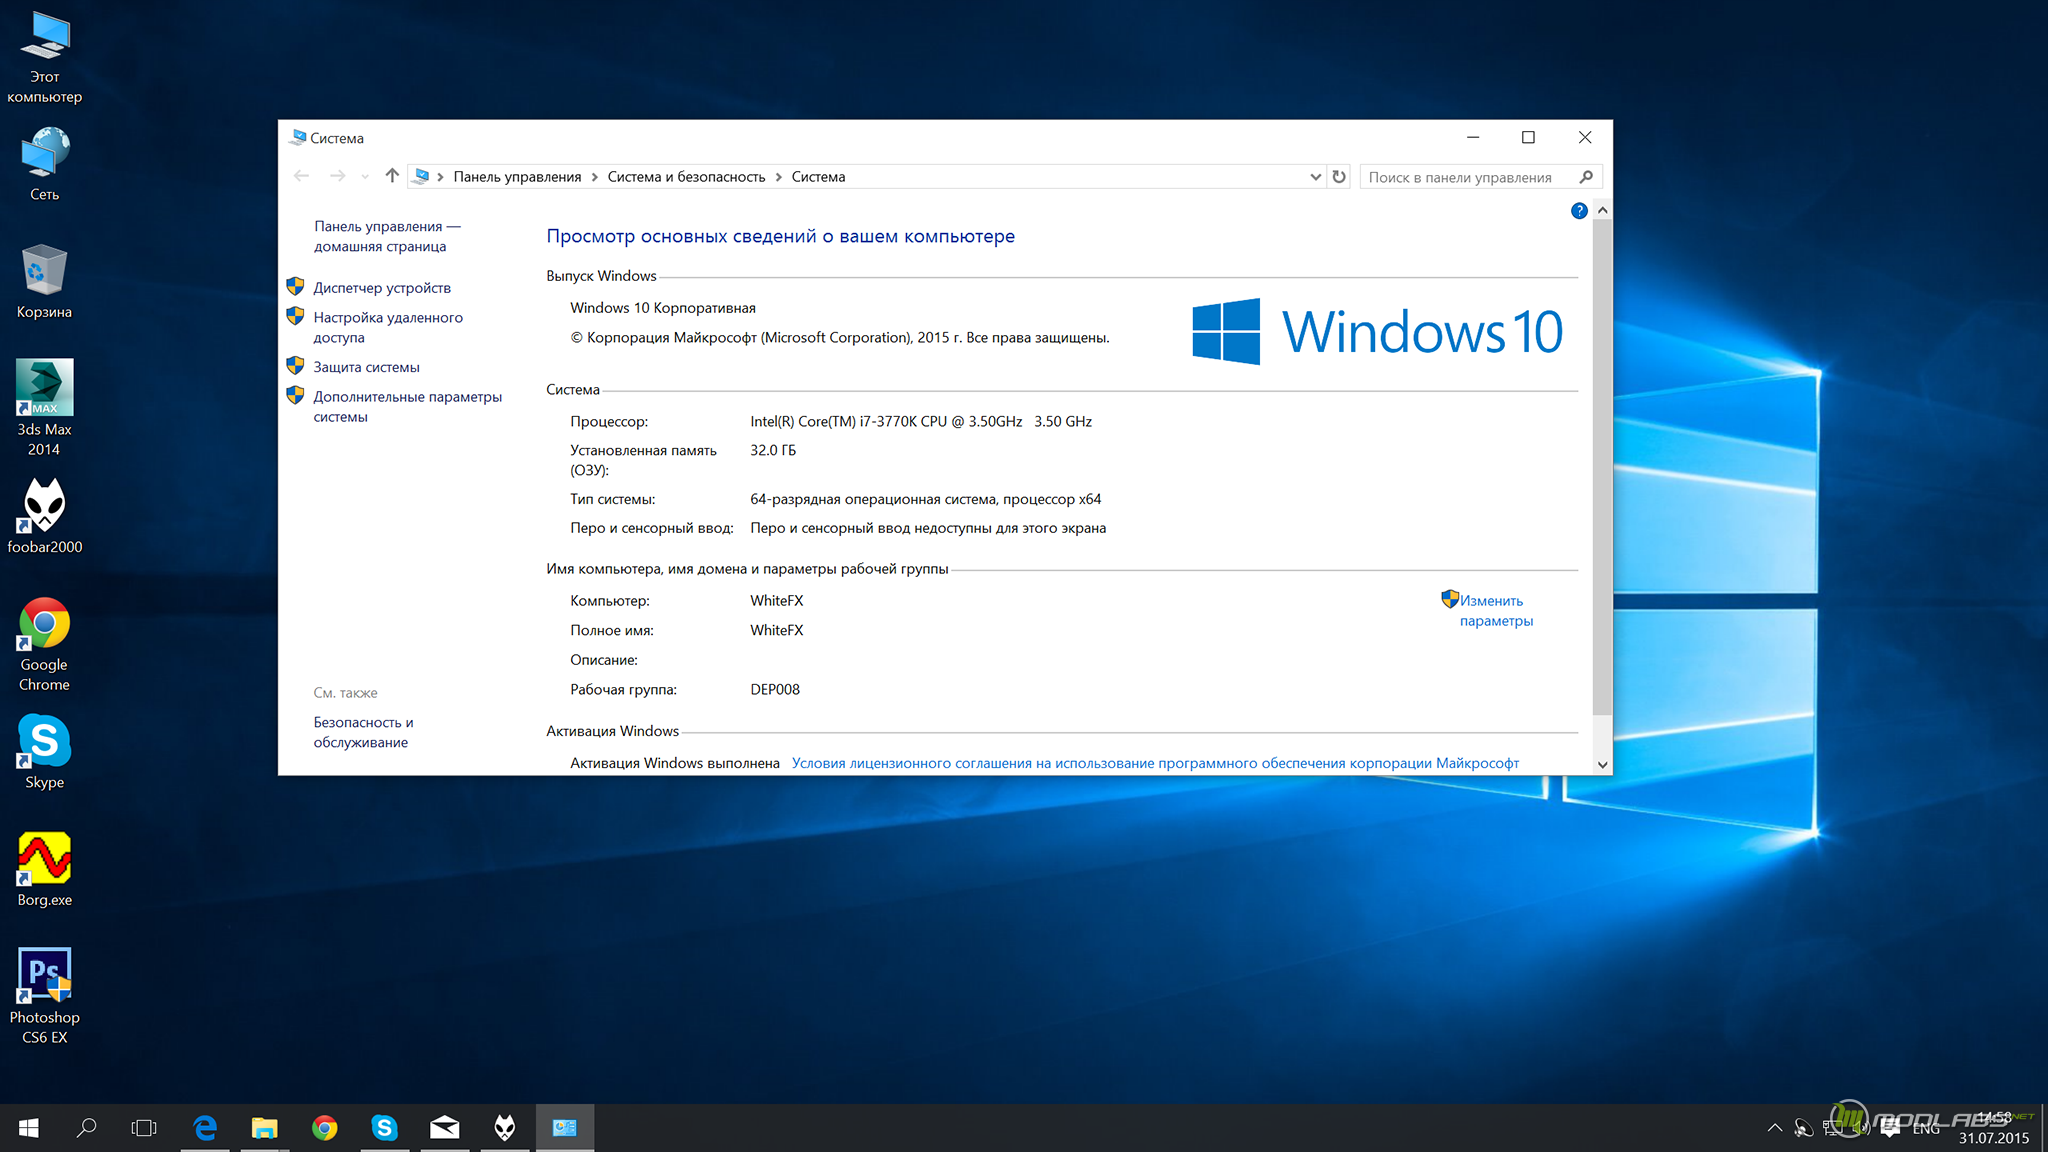Open Google Chrome in taskbar
2048x1152 pixels.
pos(322,1125)
